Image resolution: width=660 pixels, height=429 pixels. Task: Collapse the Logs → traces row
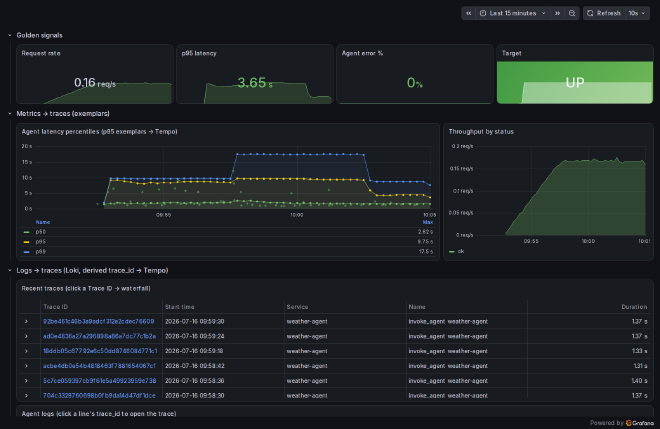tap(10, 270)
